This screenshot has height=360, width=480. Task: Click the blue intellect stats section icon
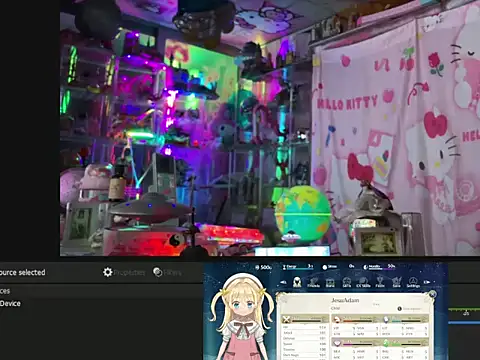386,320
